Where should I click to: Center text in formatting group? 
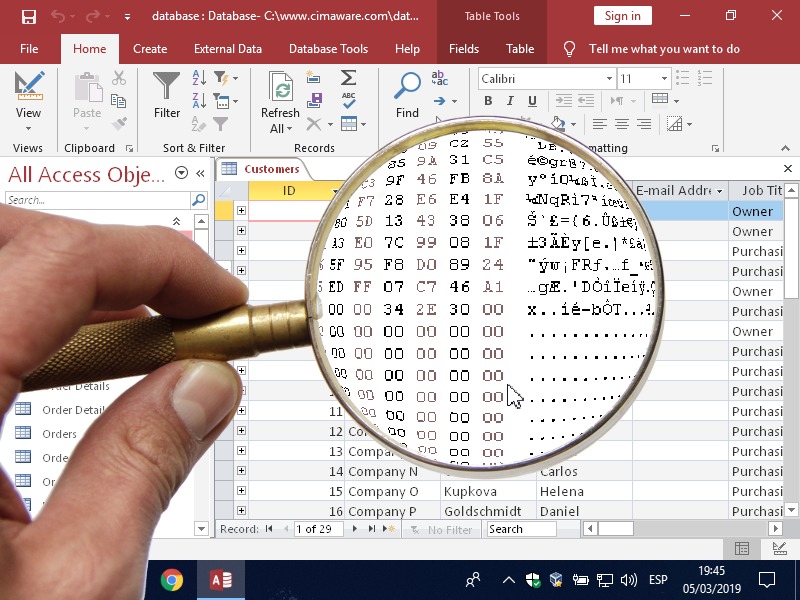[x=622, y=123]
